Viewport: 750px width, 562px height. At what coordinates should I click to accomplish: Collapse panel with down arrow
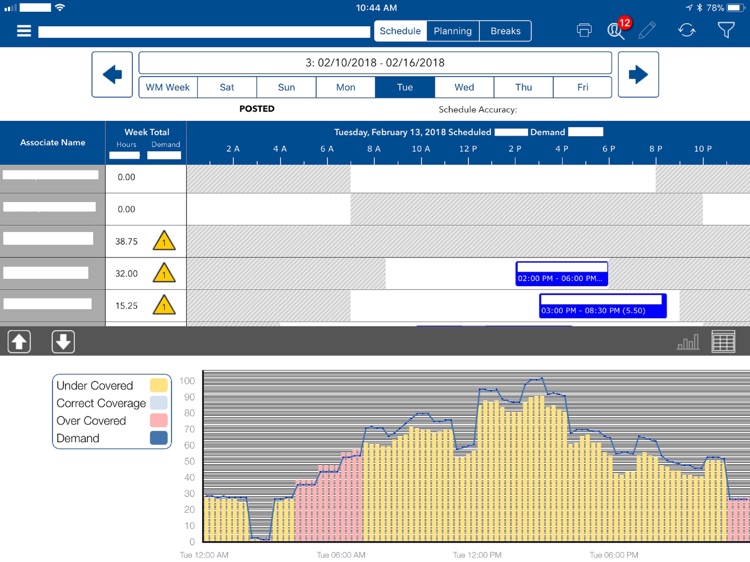(63, 342)
